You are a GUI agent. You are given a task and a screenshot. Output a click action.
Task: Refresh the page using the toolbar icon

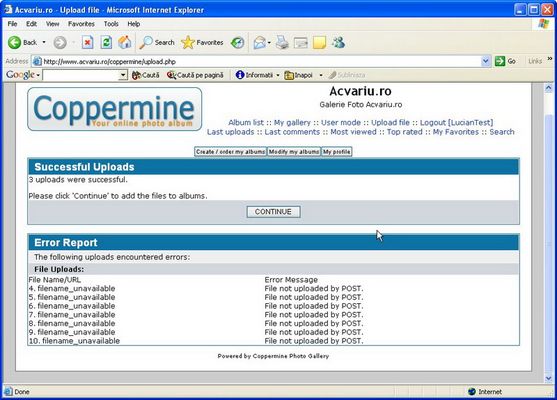tap(106, 43)
